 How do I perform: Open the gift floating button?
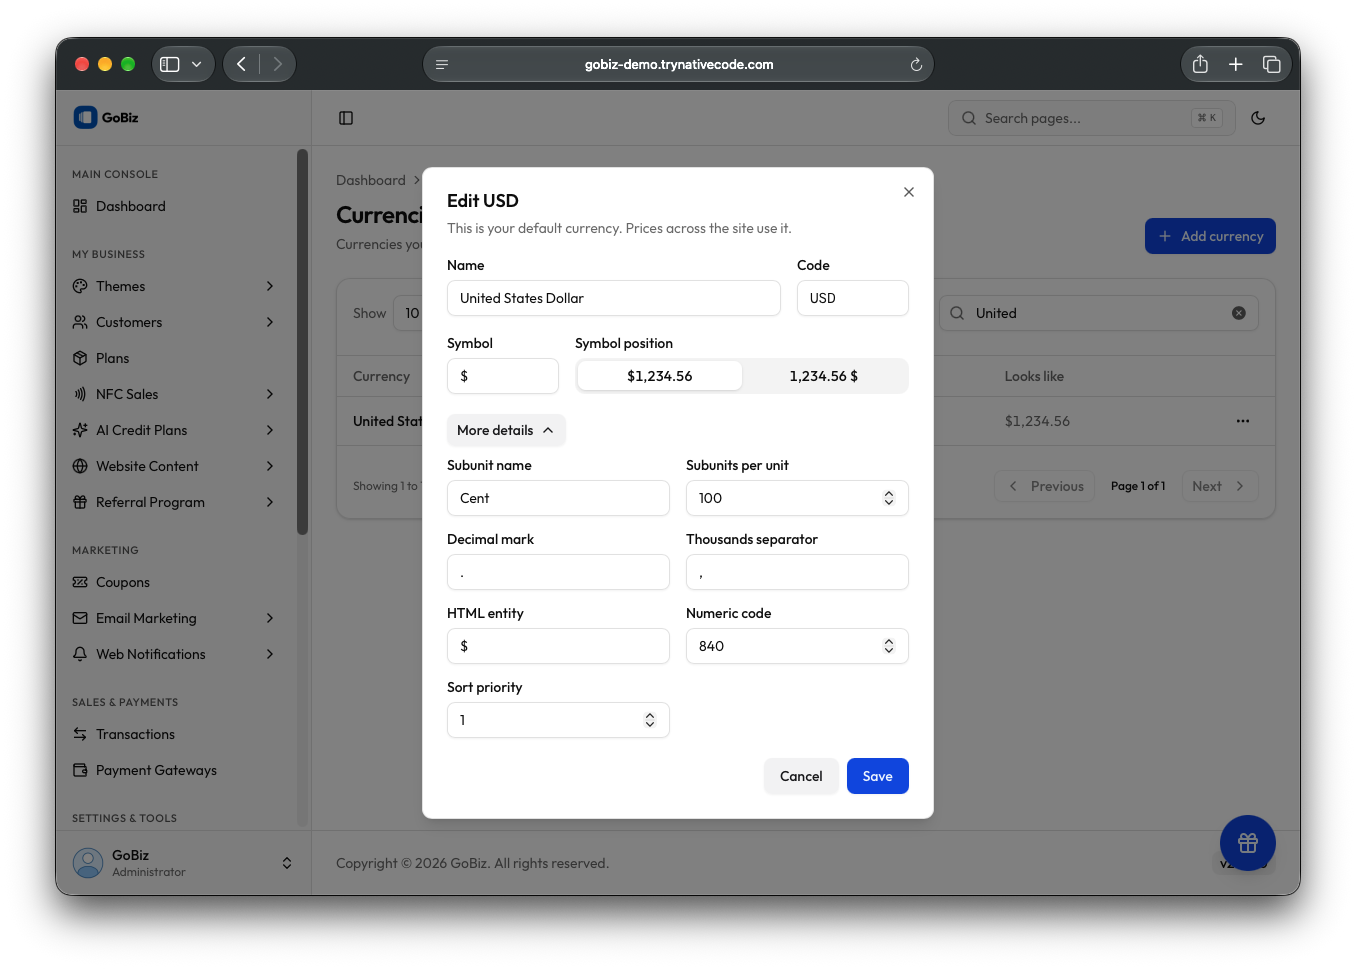[1247, 843]
